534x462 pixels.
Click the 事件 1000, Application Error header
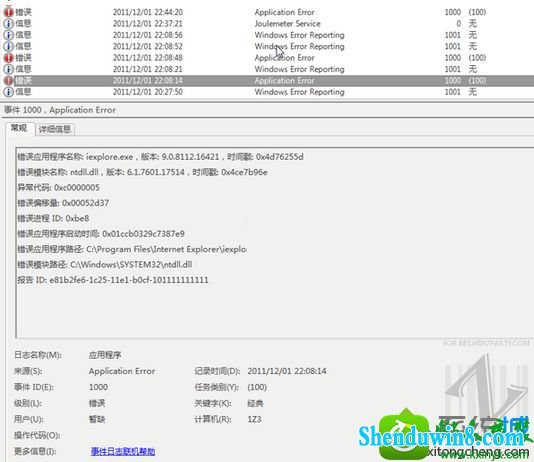click(60, 110)
